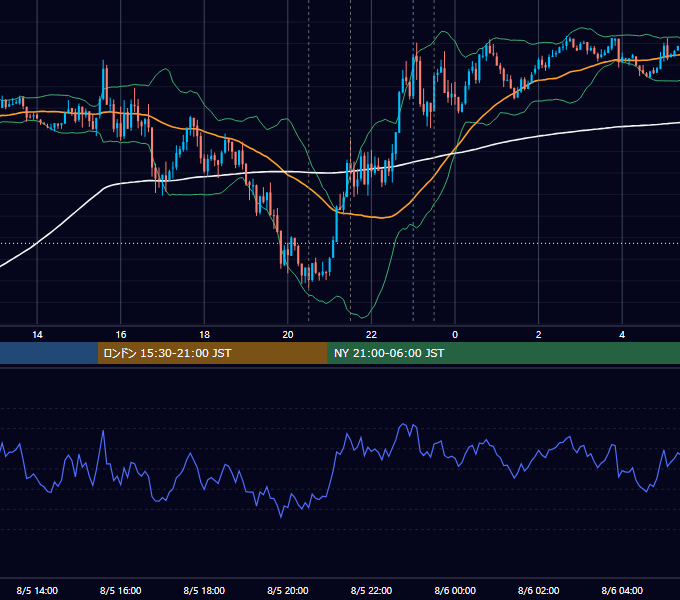This screenshot has height=600, width=680.
Task: Click the London 15:30-21:00 JST session band
Action: pyautogui.click(x=212, y=353)
